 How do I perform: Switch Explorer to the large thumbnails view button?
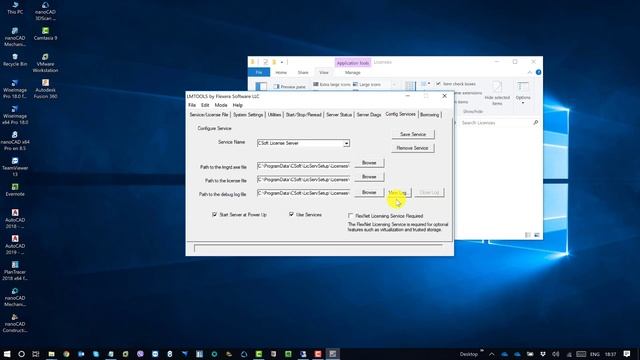[x=537, y=235]
